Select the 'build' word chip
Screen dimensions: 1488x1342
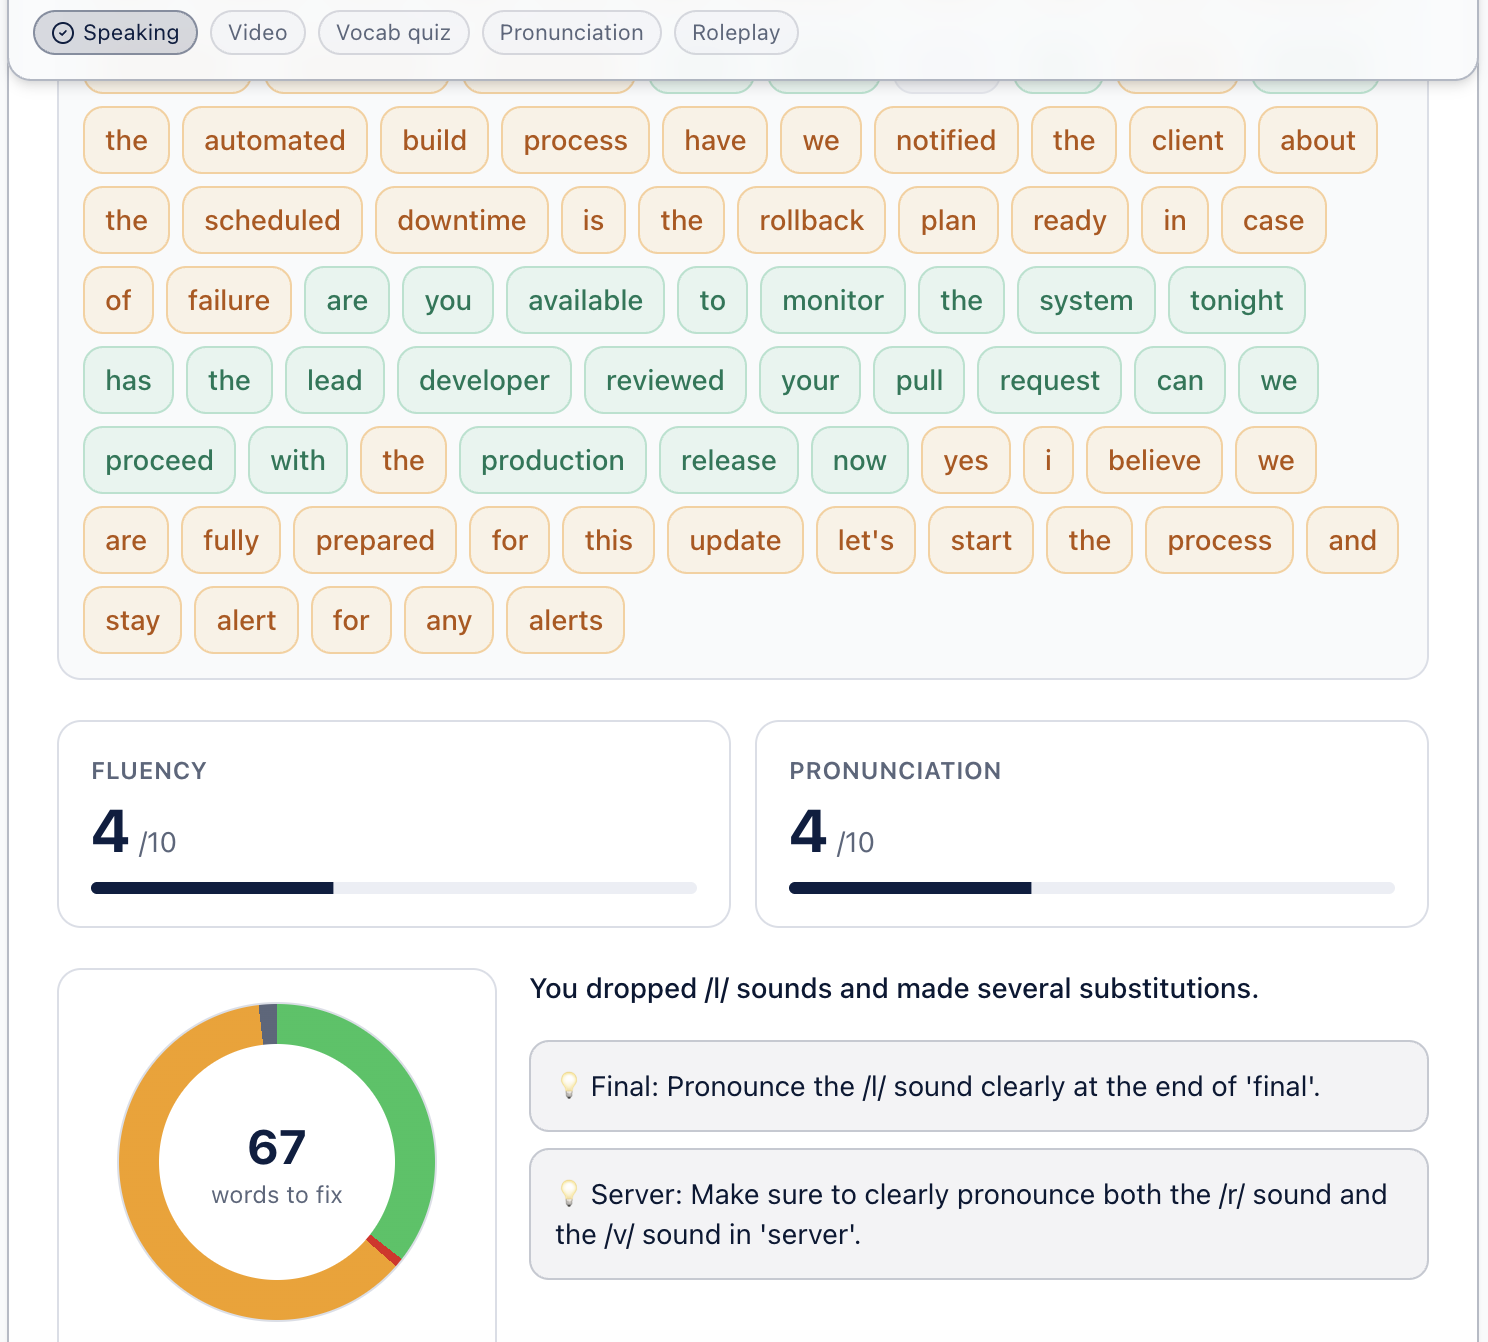click(435, 140)
